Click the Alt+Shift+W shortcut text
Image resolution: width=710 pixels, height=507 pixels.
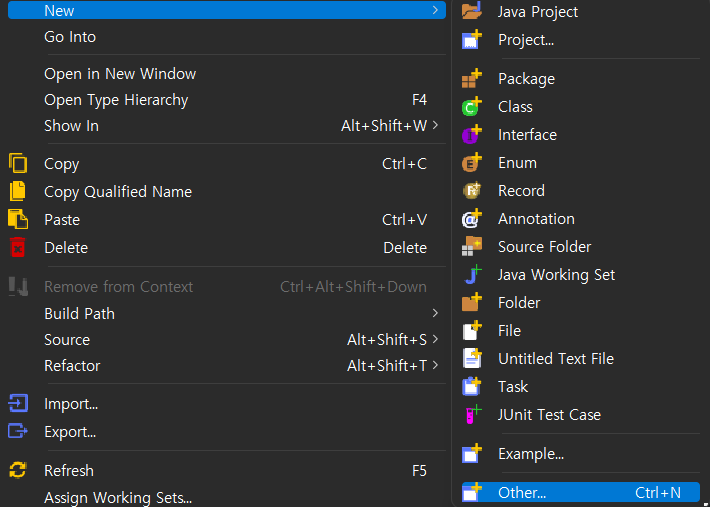pyautogui.click(x=384, y=126)
